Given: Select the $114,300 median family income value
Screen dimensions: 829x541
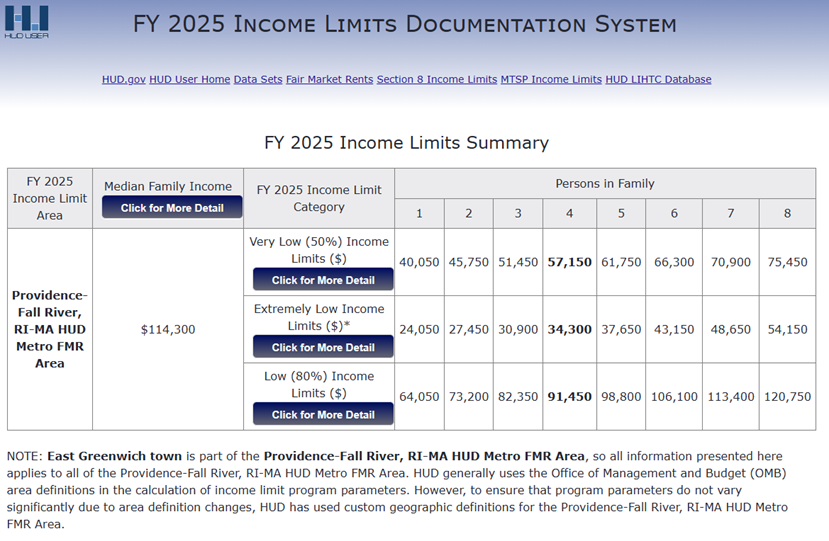Looking at the screenshot, I should tap(168, 329).
